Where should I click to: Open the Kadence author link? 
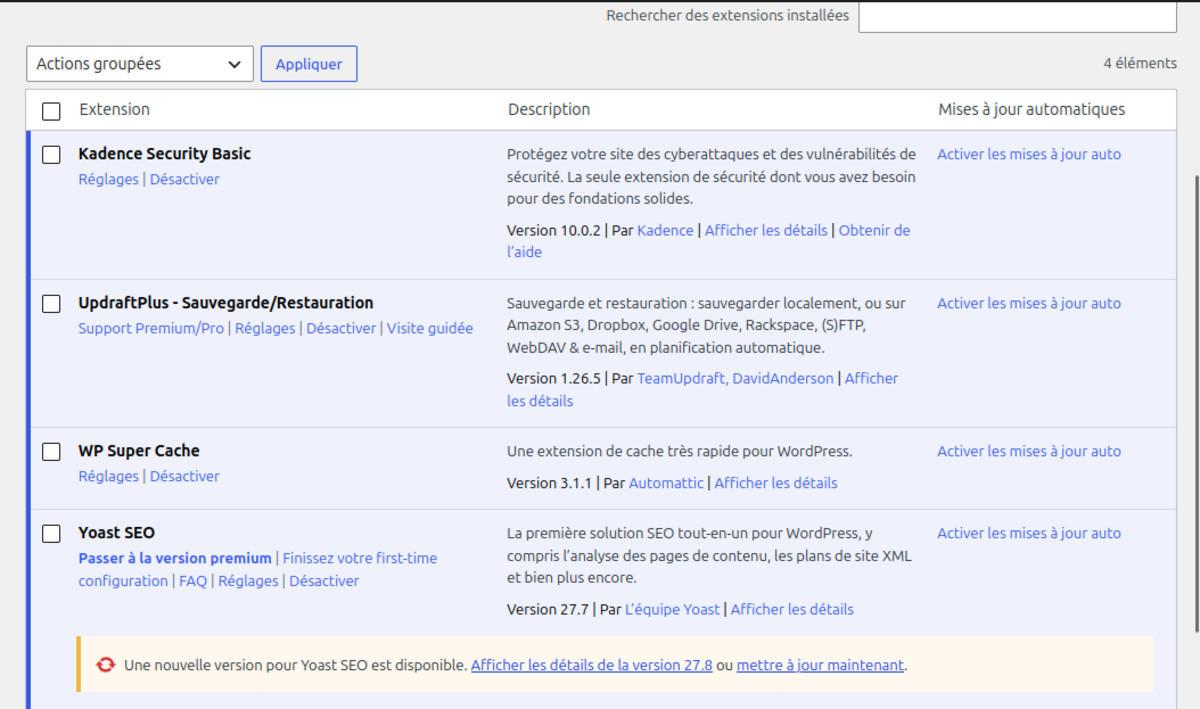click(x=665, y=231)
